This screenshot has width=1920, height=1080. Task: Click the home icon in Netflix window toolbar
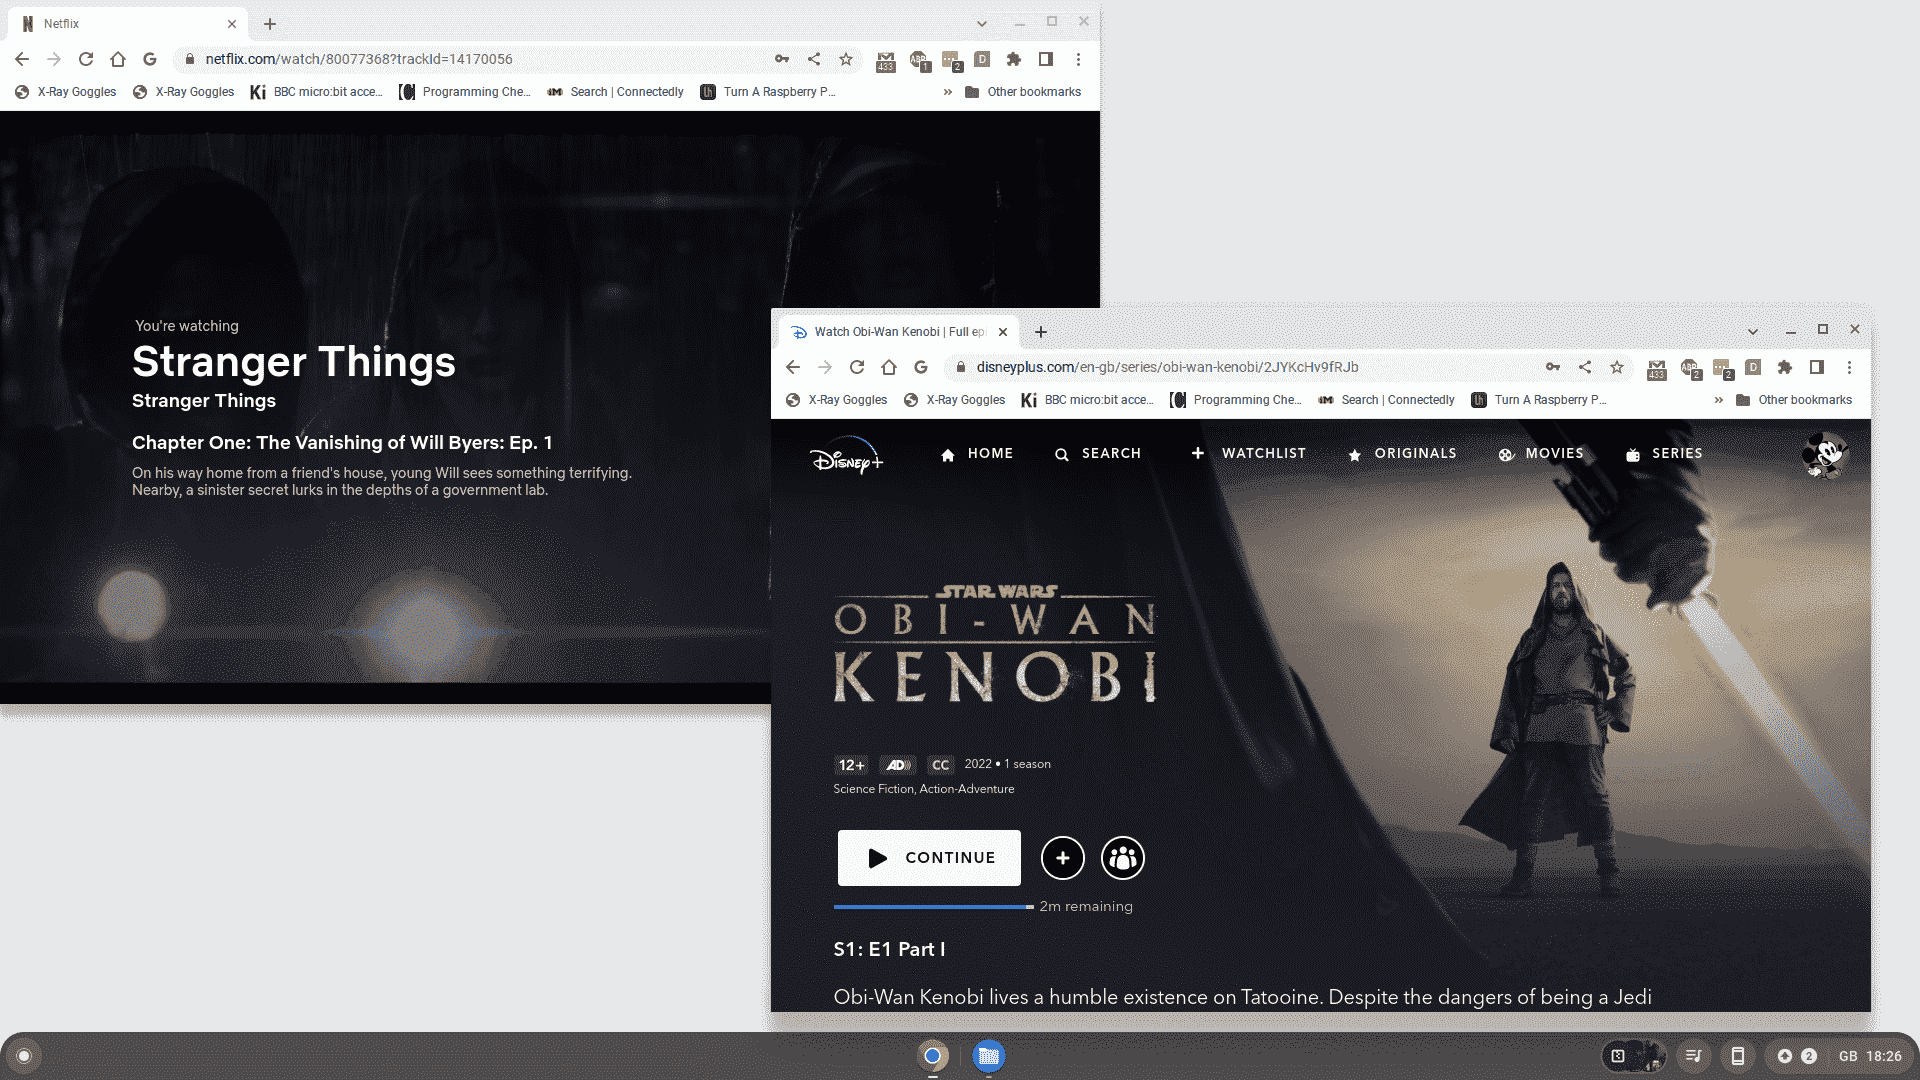[118, 59]
